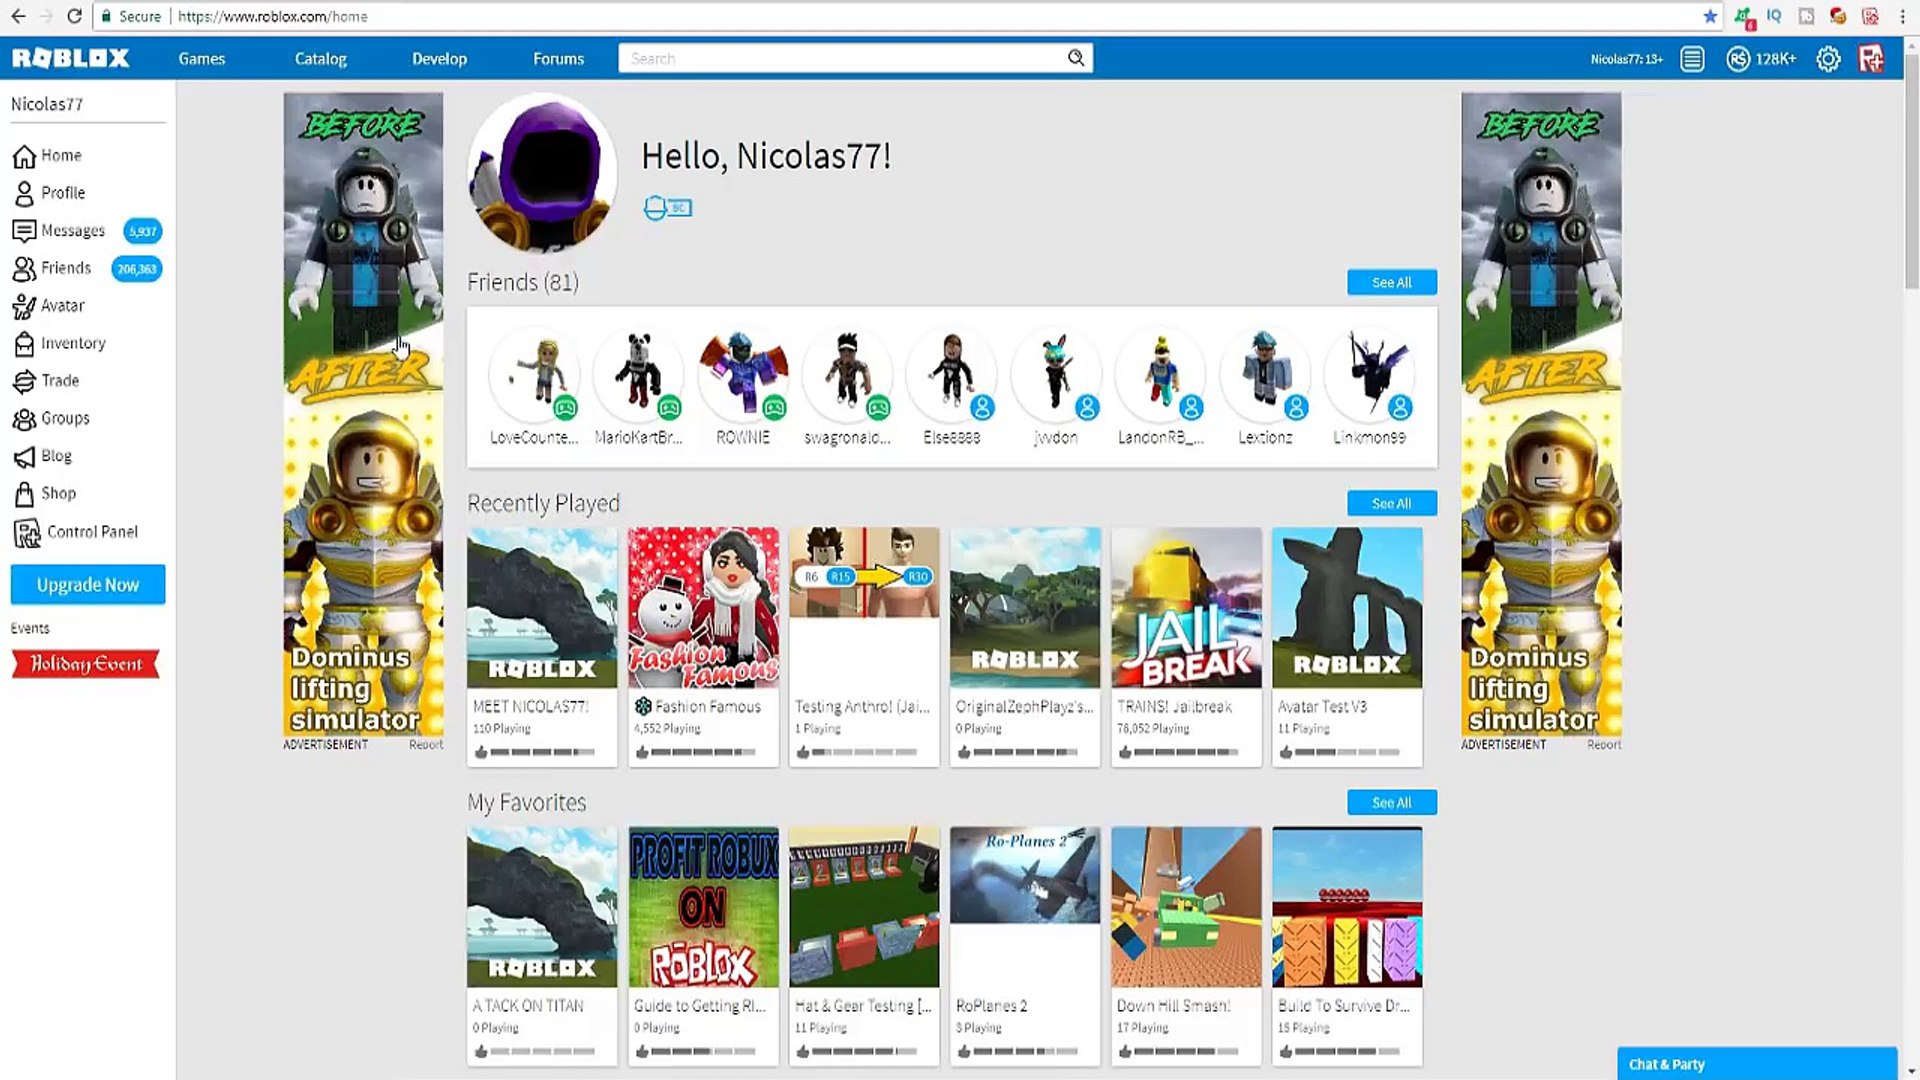Screen dimensions: 1920x1080
Task: Open Inventory in the sidebar
Action: pos(72,343)
